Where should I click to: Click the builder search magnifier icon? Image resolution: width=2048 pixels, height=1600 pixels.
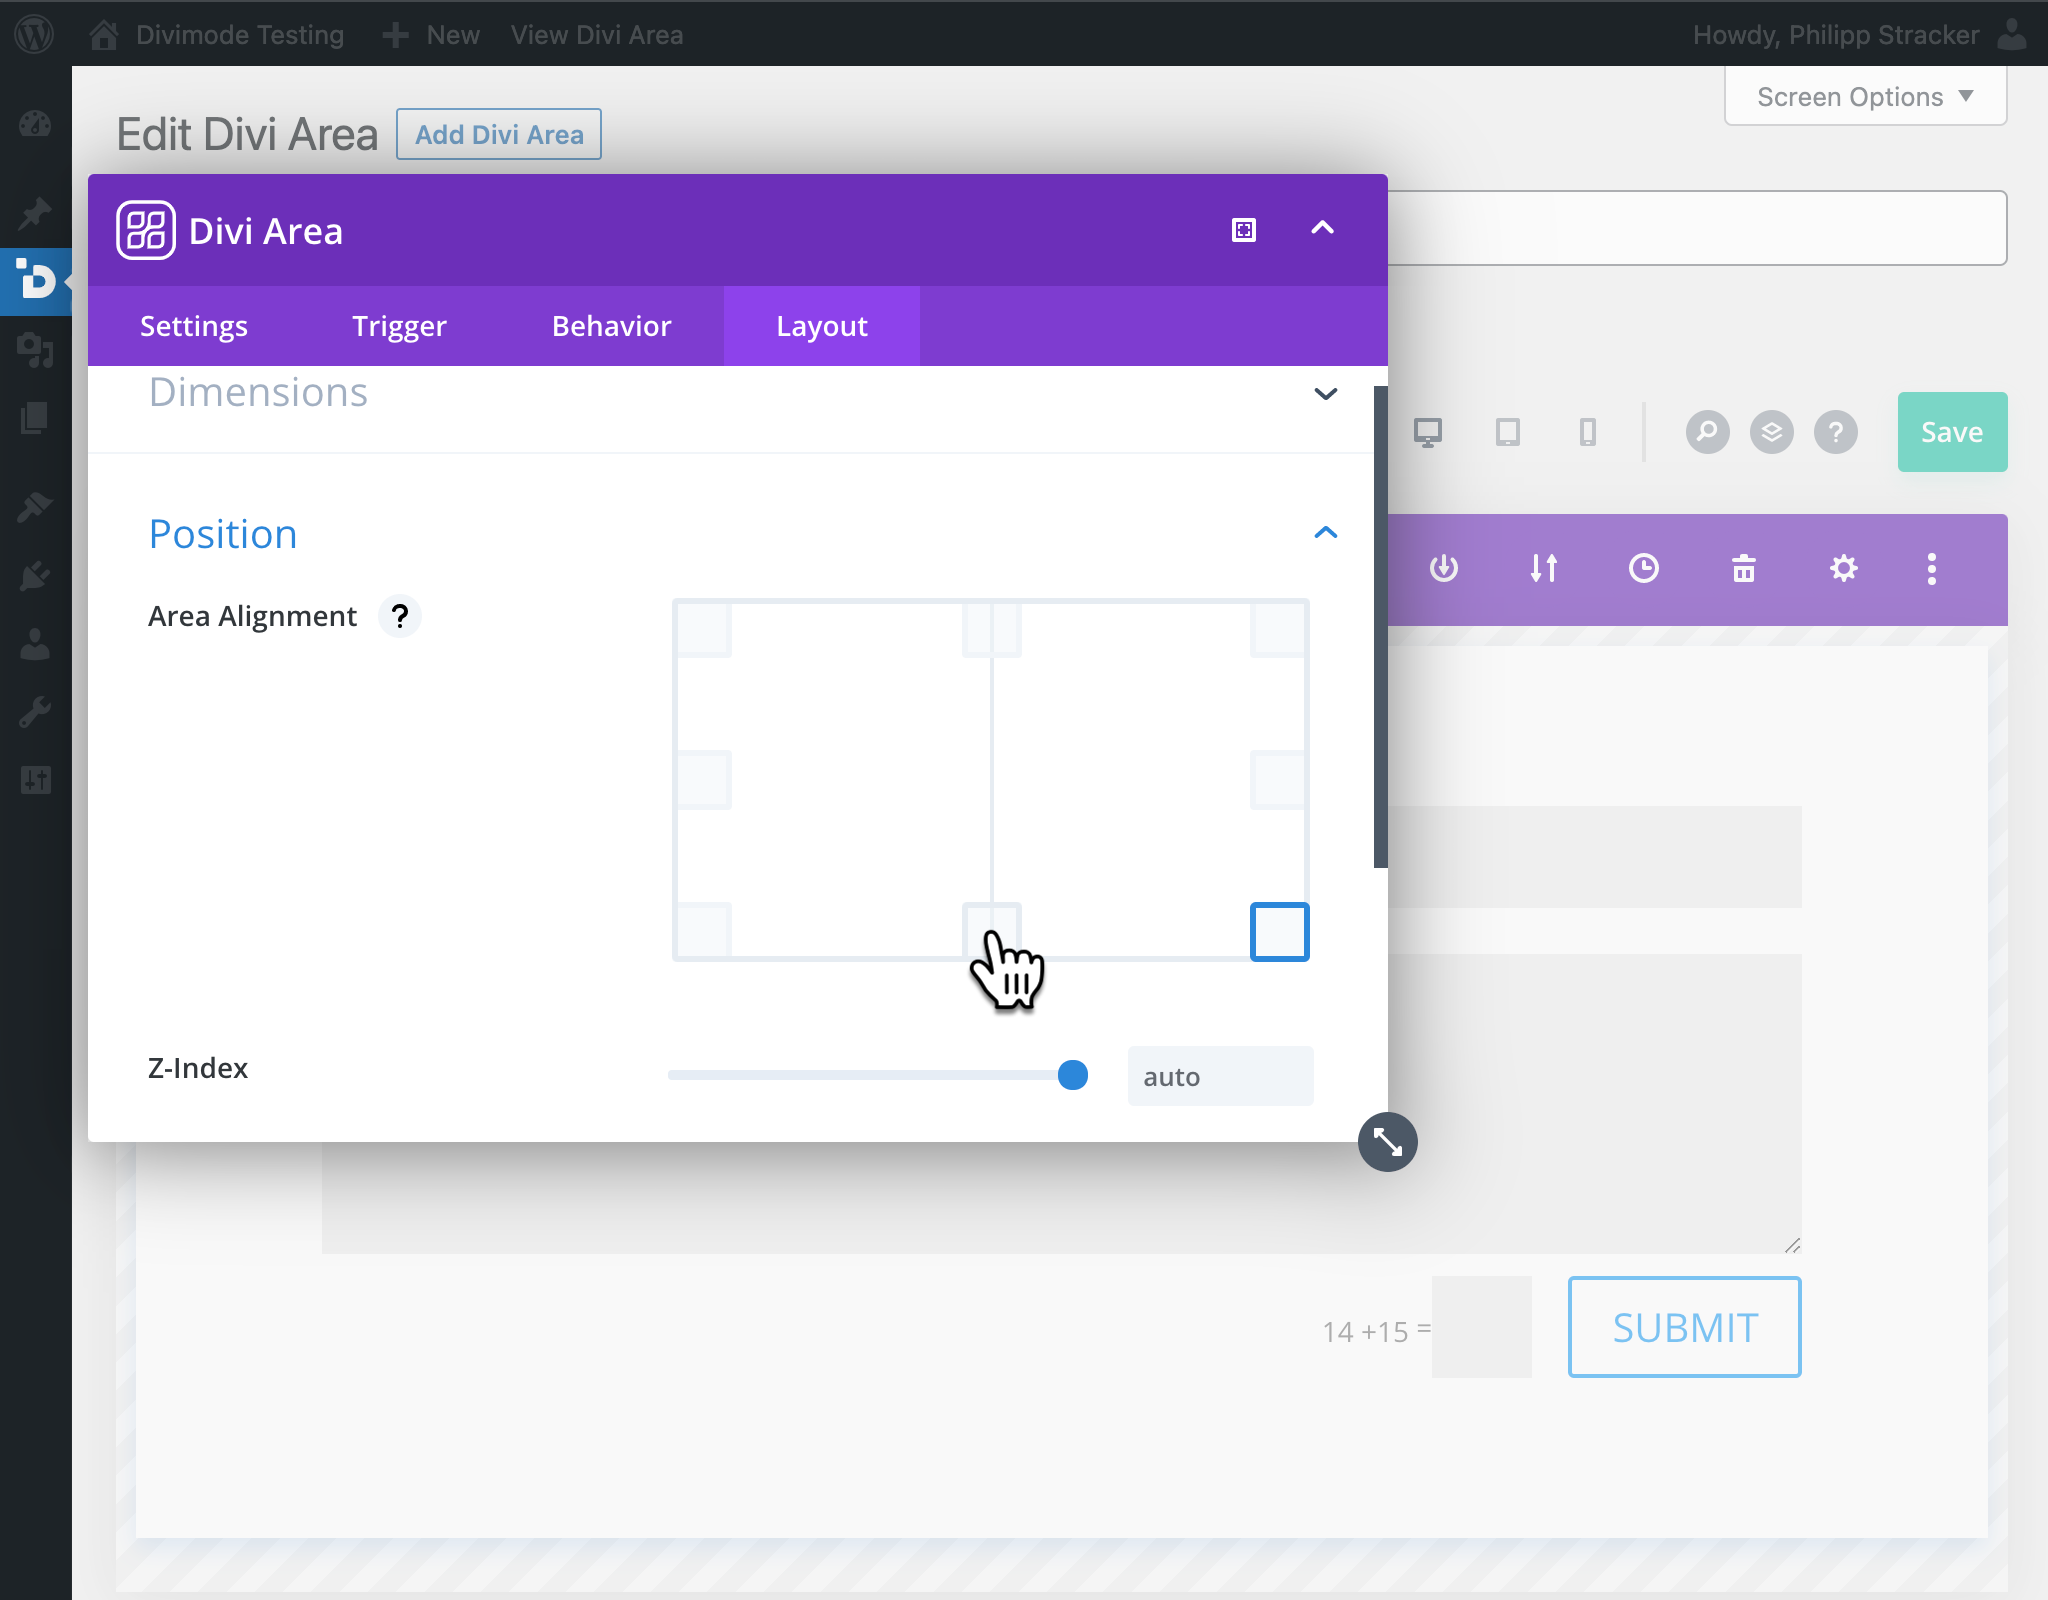[1708, 432]
